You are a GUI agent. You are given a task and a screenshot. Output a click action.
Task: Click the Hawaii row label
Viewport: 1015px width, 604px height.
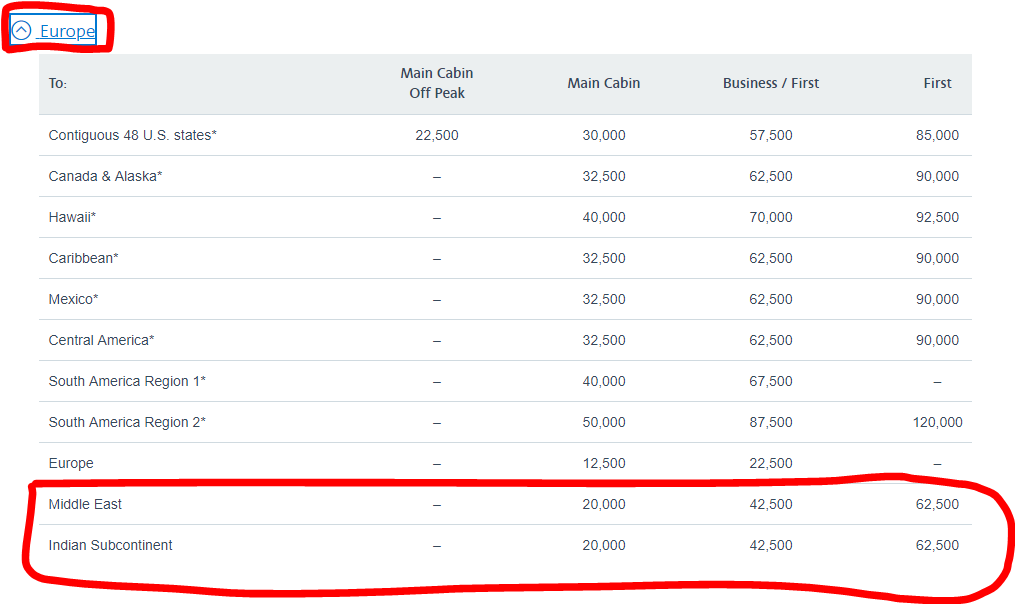72,217
